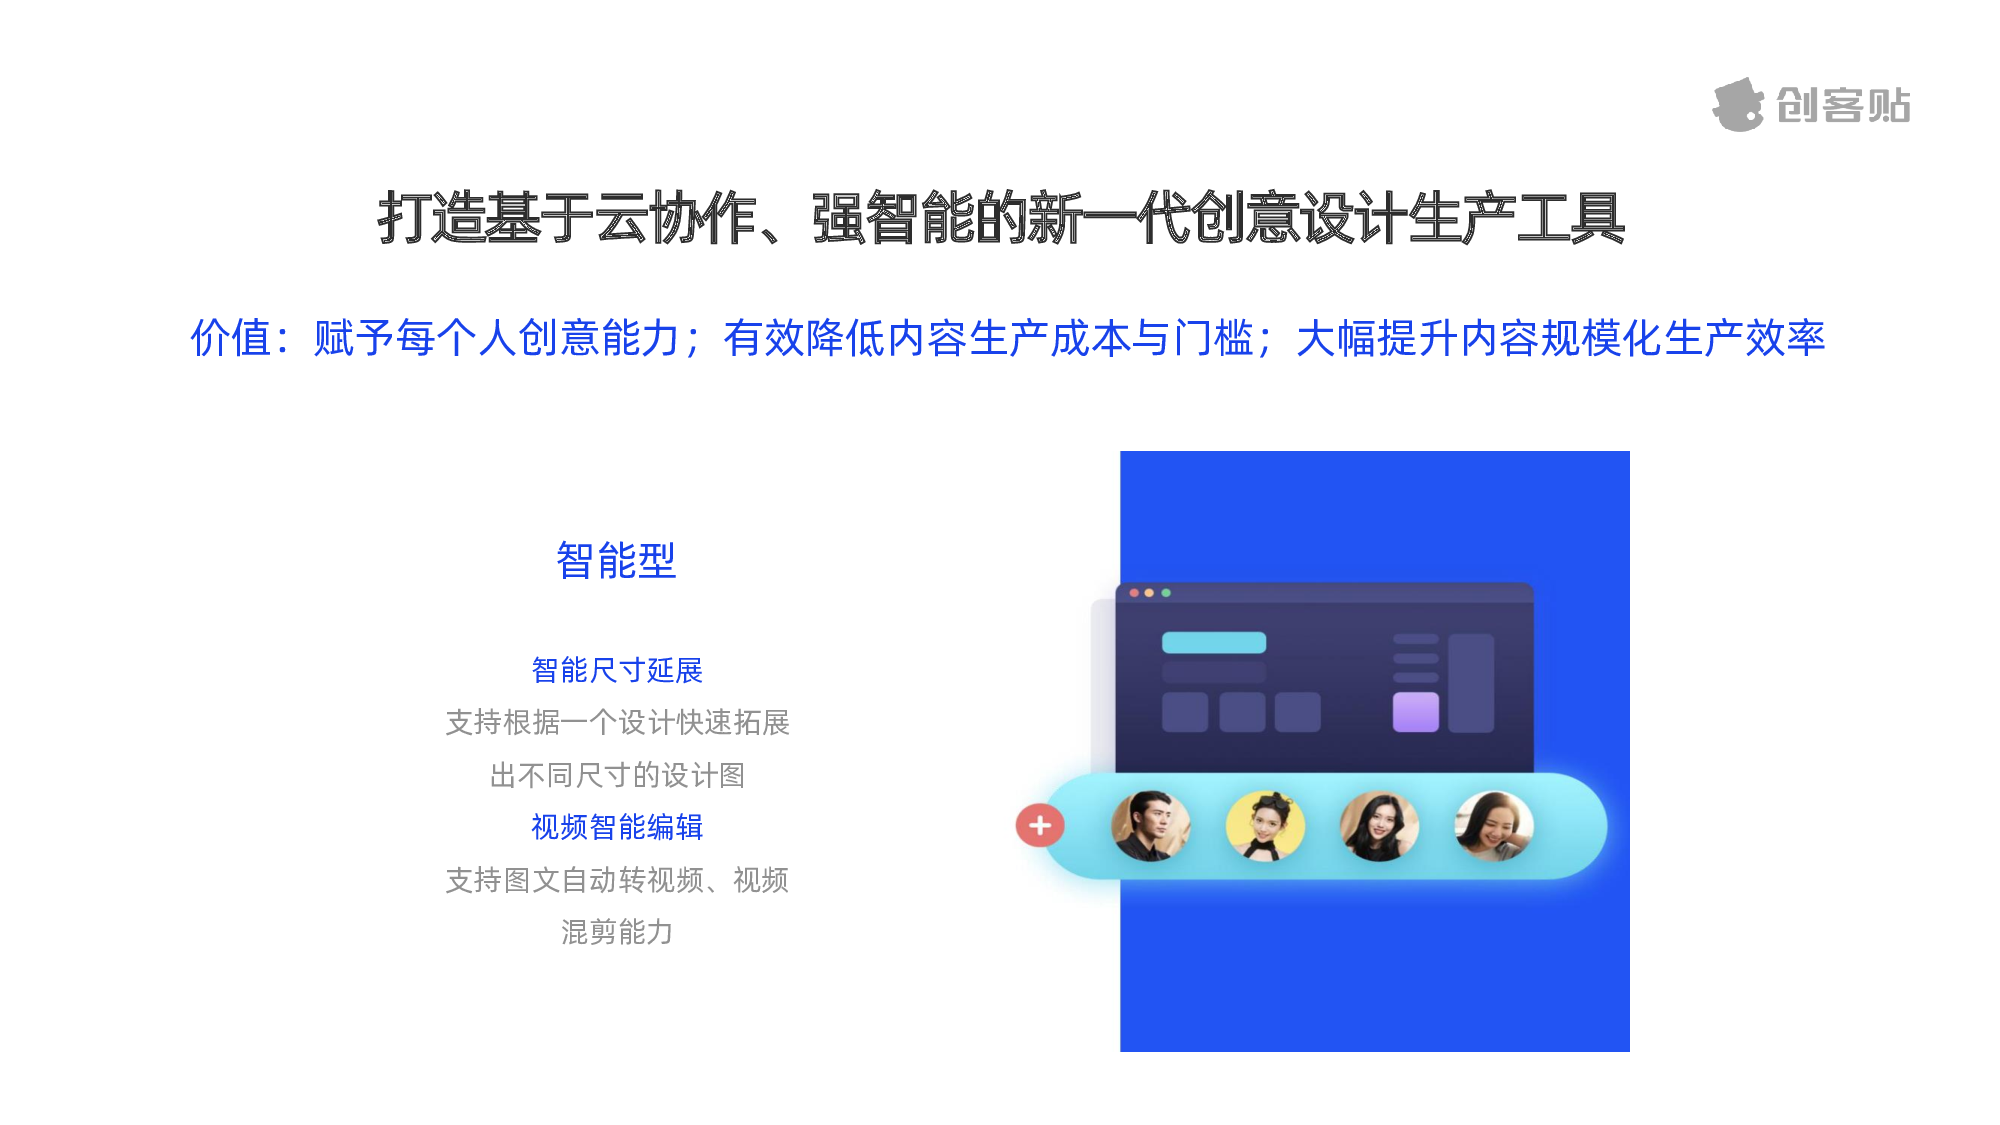The height and width of the screenshot is (1125, 2000).
Task: Click the 智能型 heading
Action: point(617,560)
